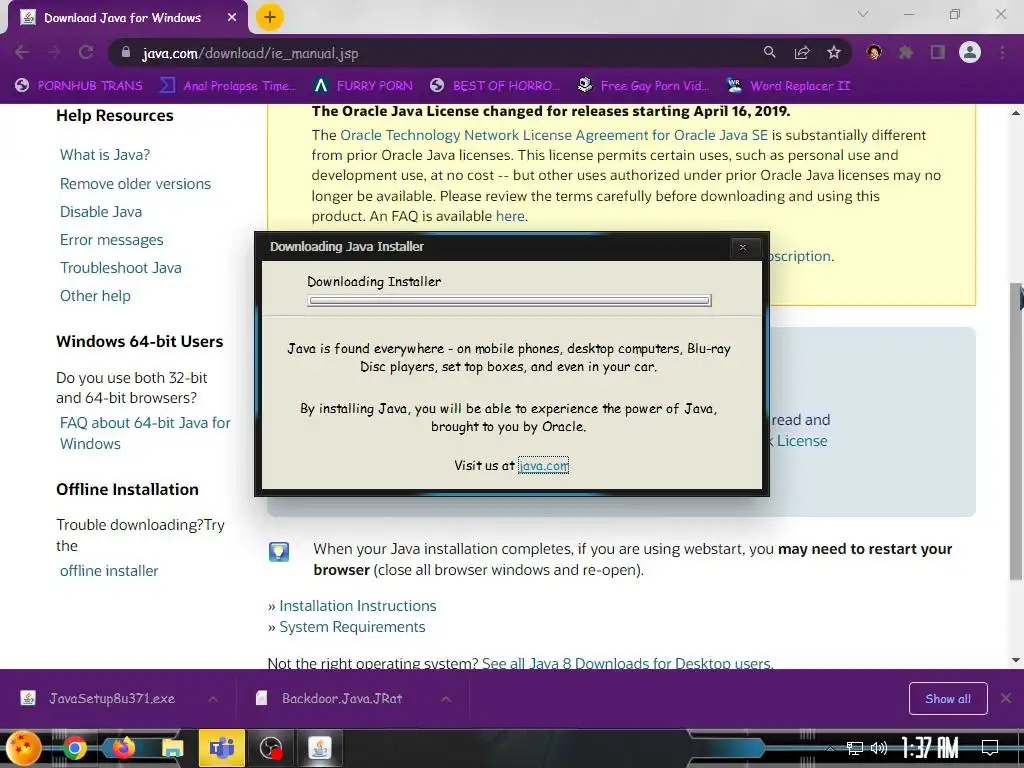Screen dimensions: 1024x768
Task: Open Chrome from the taskbar
Action: 74,748
